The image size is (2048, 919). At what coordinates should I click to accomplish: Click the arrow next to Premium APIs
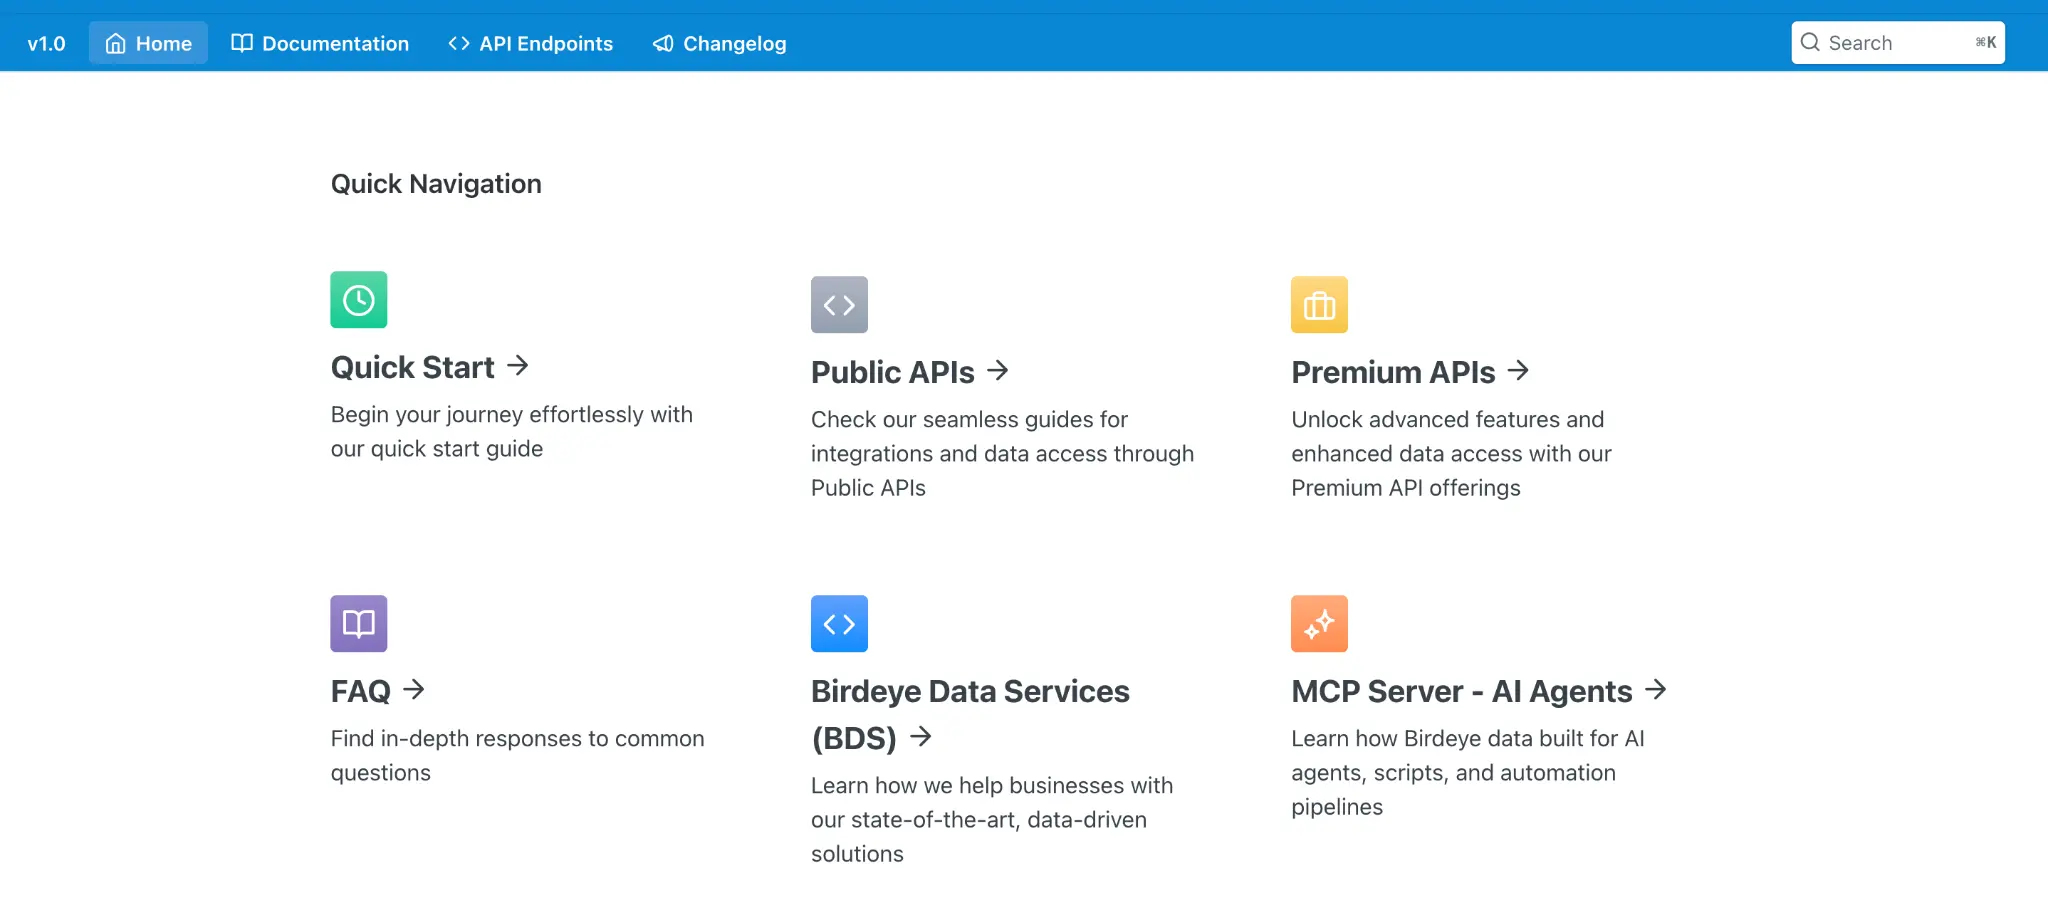point(1518,371)
